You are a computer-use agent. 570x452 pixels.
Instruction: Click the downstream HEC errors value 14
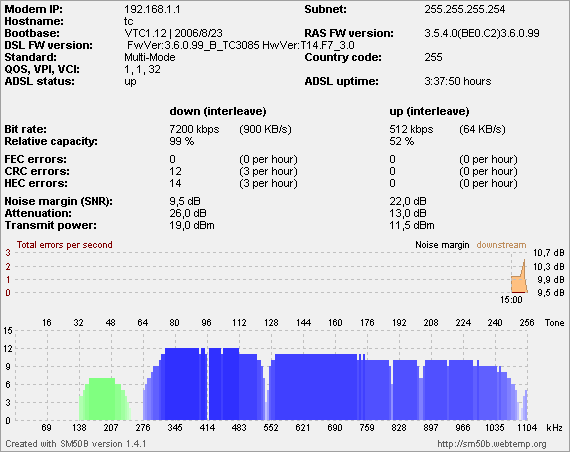pyautogui.click(x=175, y=183)
